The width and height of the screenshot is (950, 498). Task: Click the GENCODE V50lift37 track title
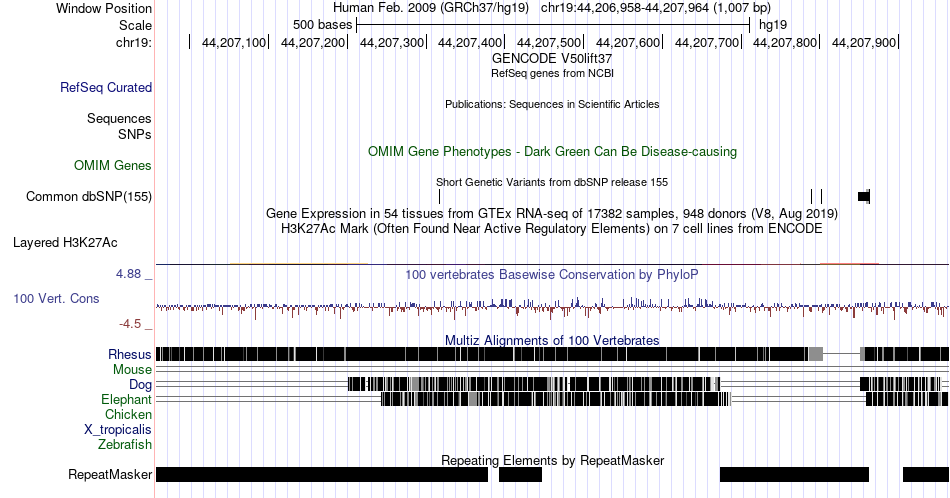pyautogui.click(x=552, y=58)
